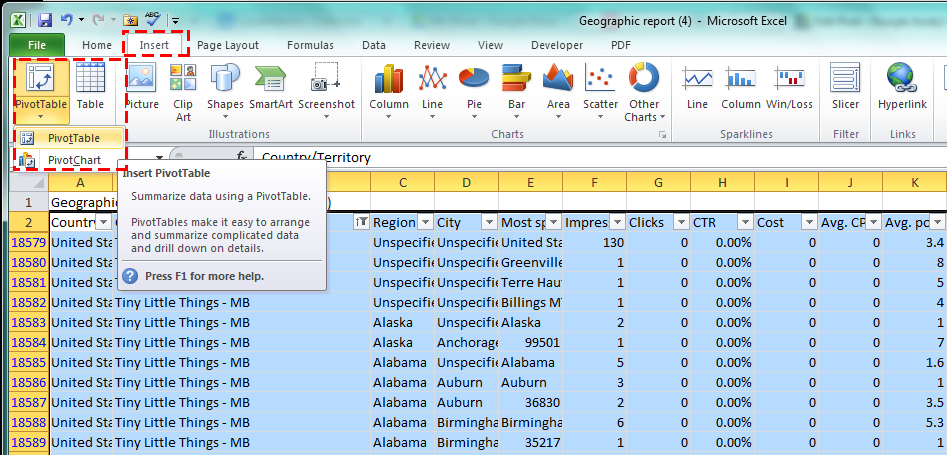Open the CTR column filter dropdown
The height and width of the screenshot is (455, 947).
[x=745, y=223]
